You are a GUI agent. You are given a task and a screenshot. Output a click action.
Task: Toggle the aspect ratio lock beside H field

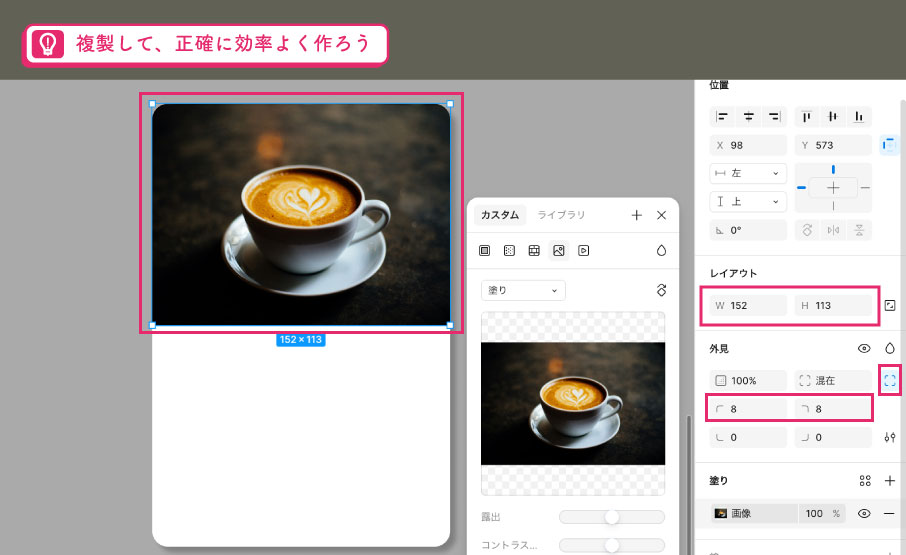pyautogui.click(x=890, y=306)
